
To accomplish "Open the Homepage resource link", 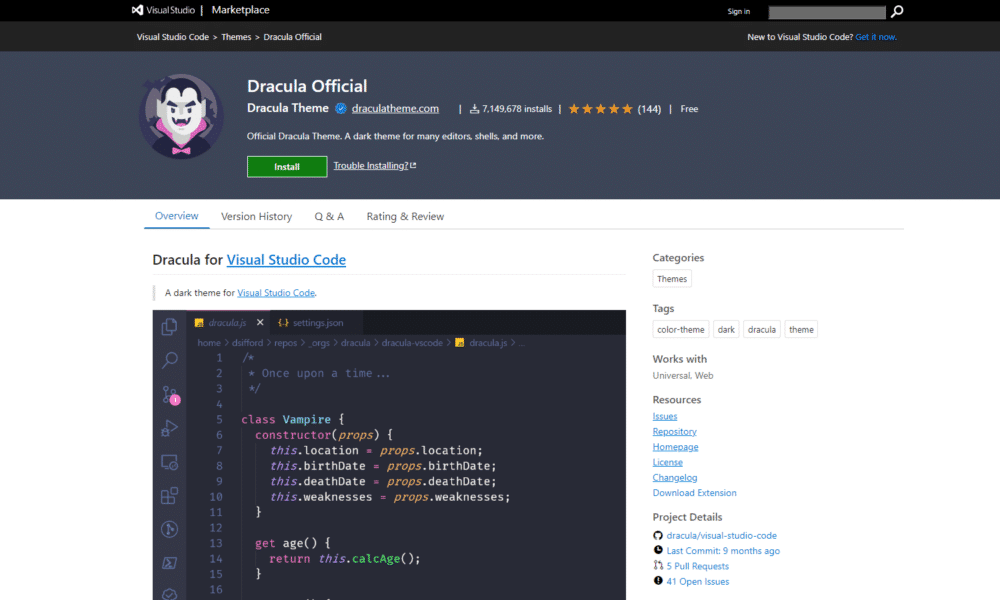I will (675, 447).
